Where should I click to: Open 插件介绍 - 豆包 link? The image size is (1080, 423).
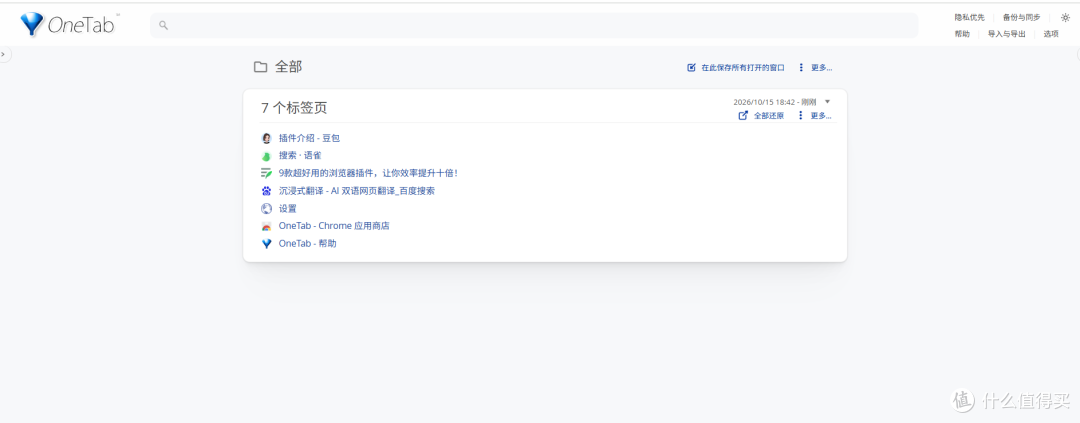tap(309, 138)
